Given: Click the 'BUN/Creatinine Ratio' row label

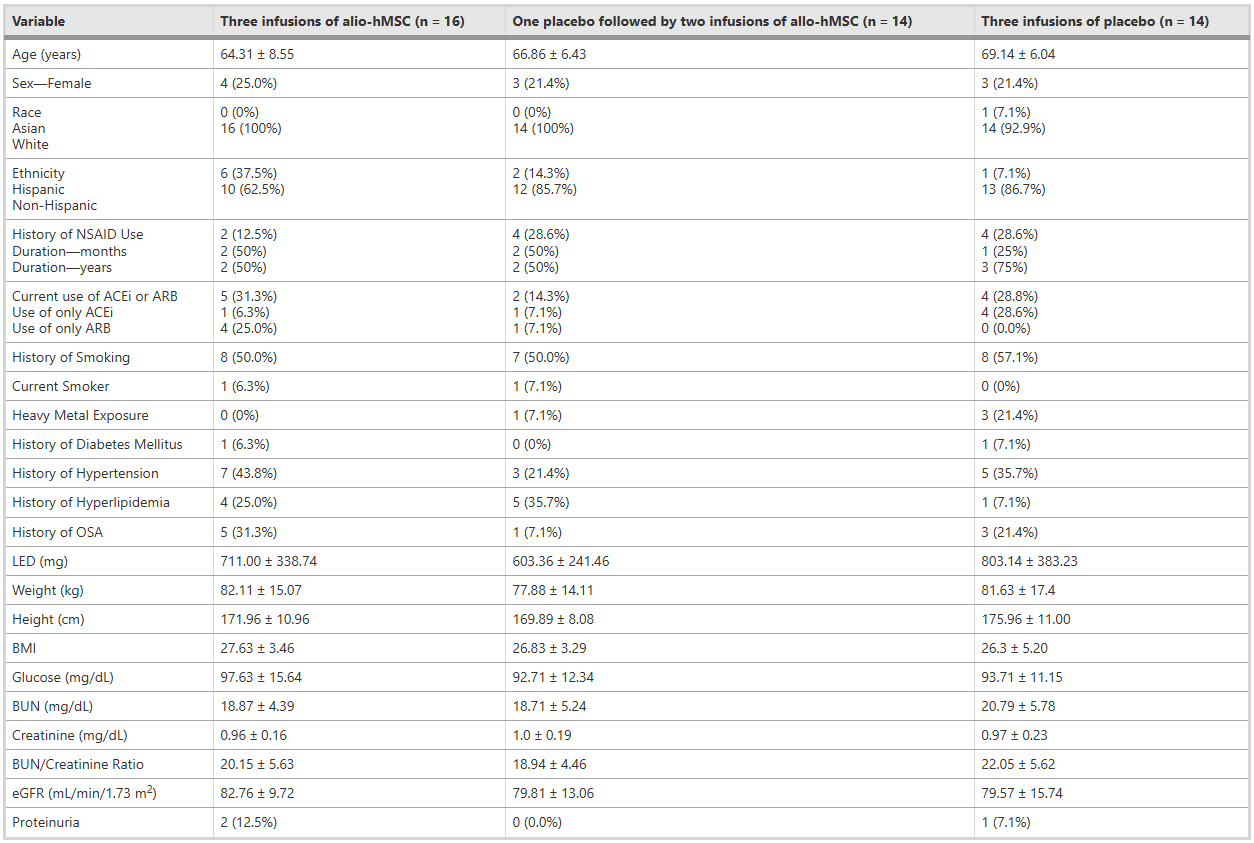Looking at the screenshot, I should tap(78, 764).
